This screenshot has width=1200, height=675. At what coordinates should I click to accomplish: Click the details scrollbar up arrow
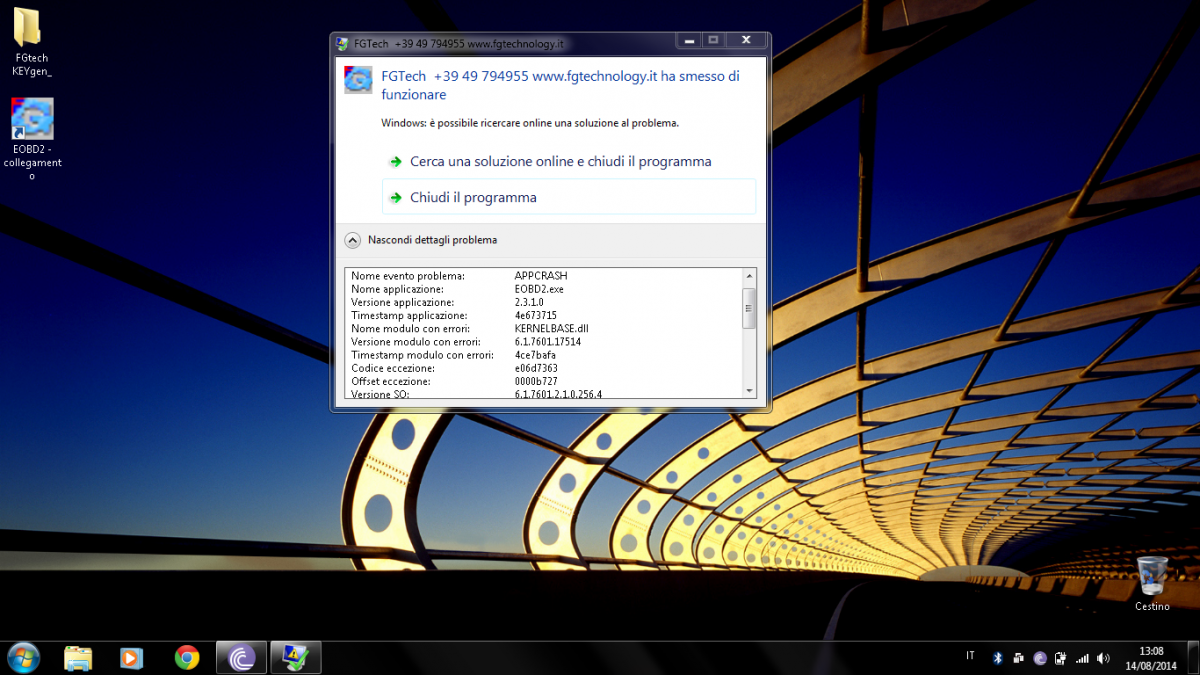tap(749, 275)
